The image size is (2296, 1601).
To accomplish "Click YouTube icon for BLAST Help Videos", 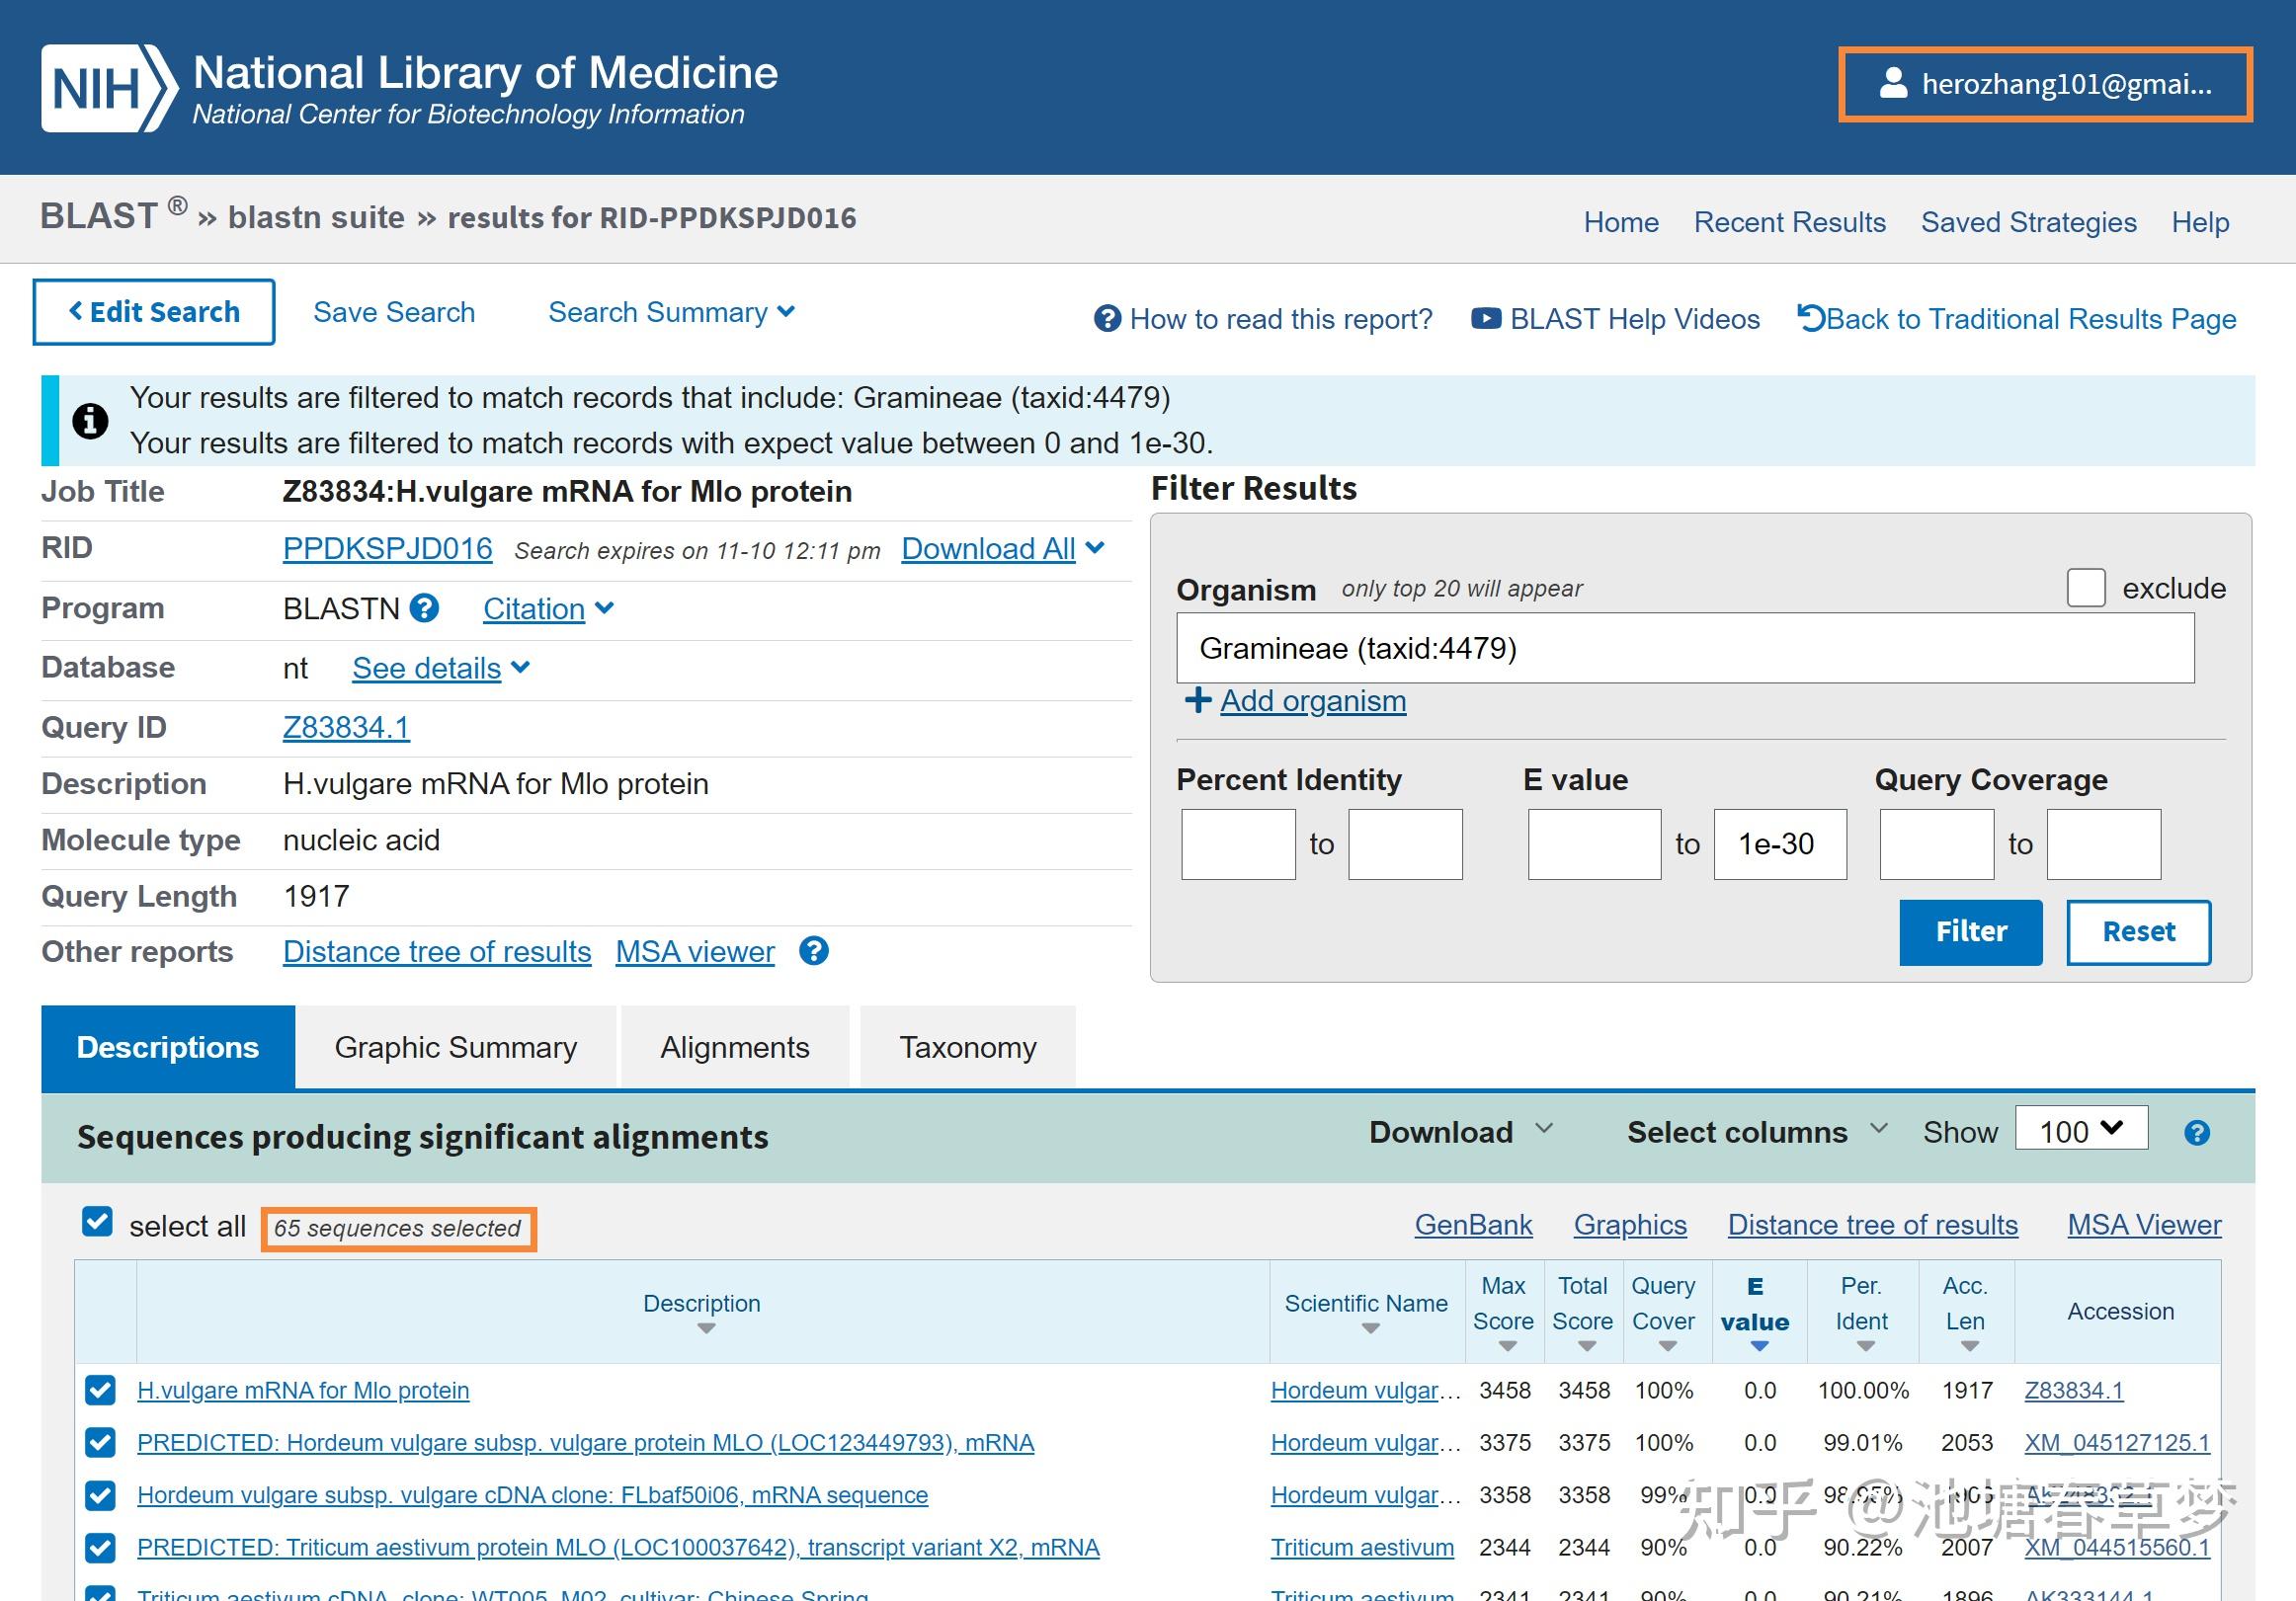I will pyautogui.click(x=1485, y=319).
